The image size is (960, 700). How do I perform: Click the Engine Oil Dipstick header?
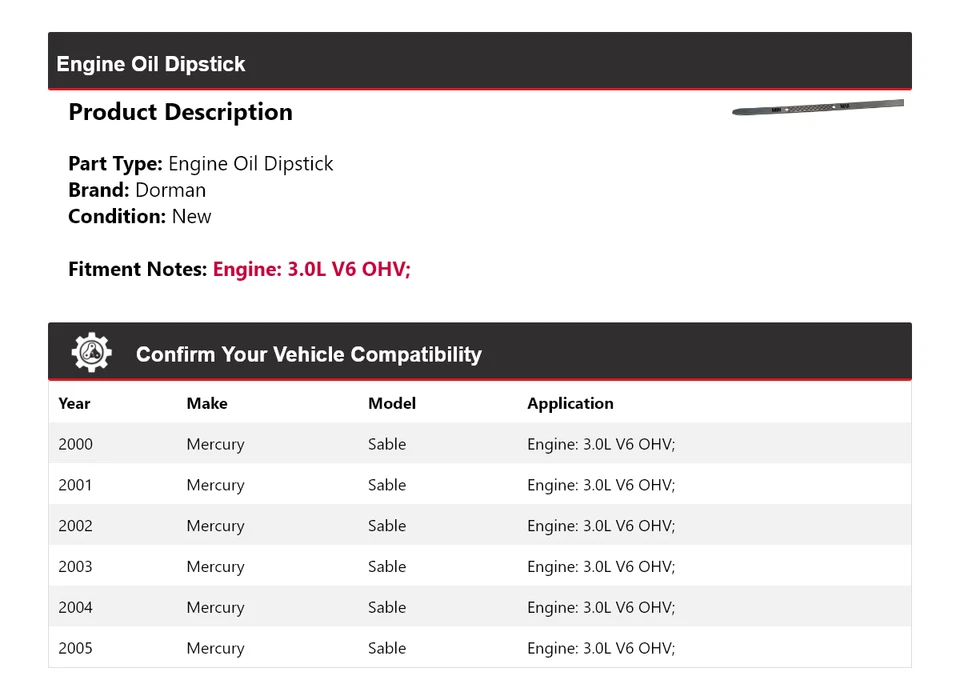pos(151,64)
